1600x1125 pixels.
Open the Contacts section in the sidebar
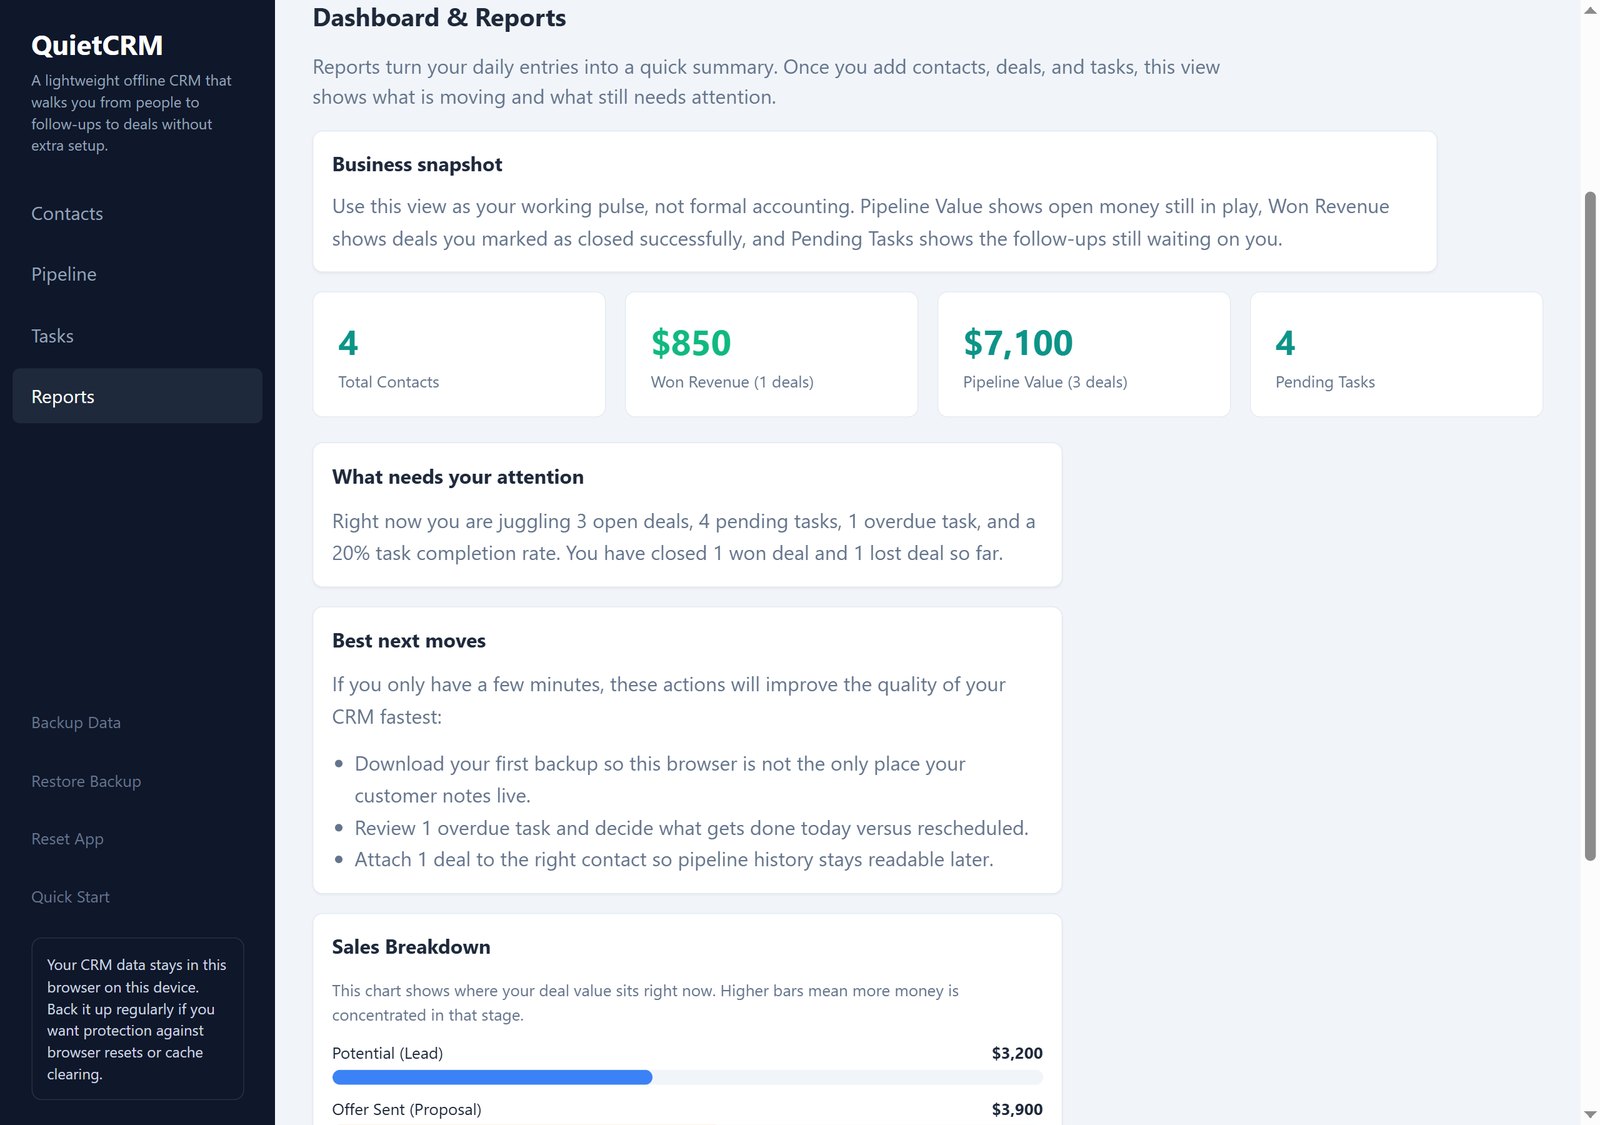(137, 214)
